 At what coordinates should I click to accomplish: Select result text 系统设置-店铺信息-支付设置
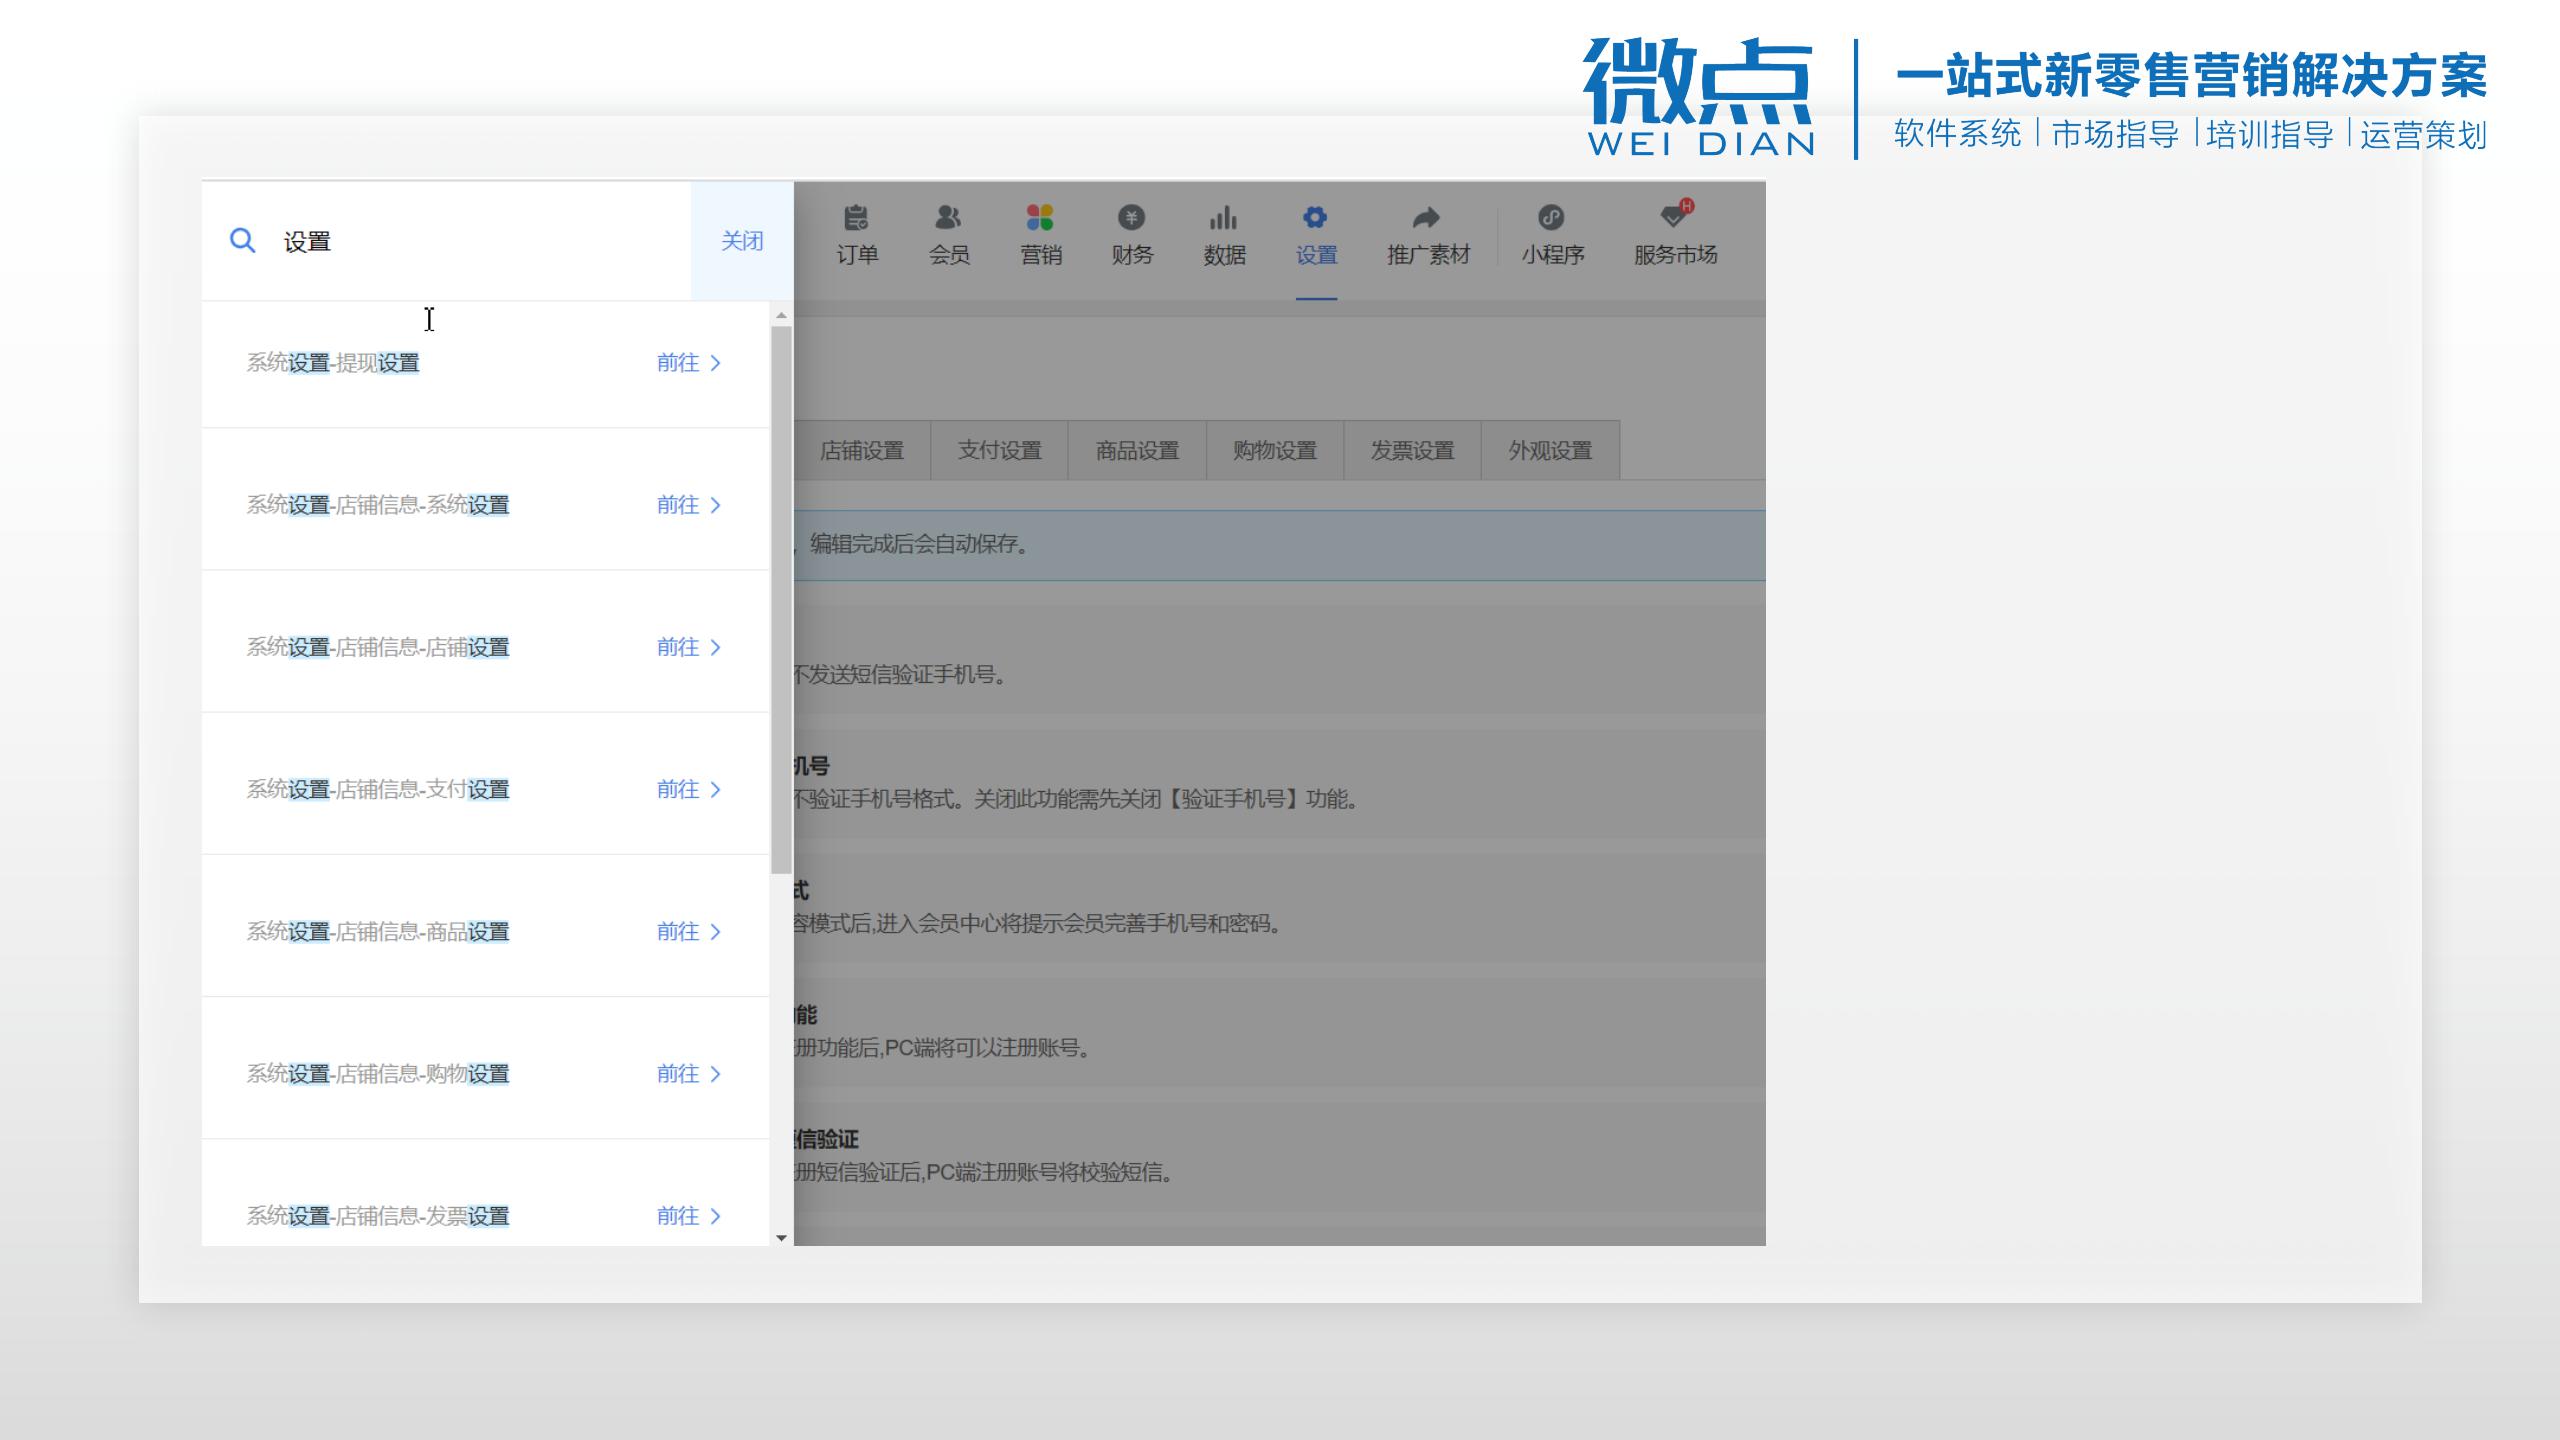[x=378, y=789]
